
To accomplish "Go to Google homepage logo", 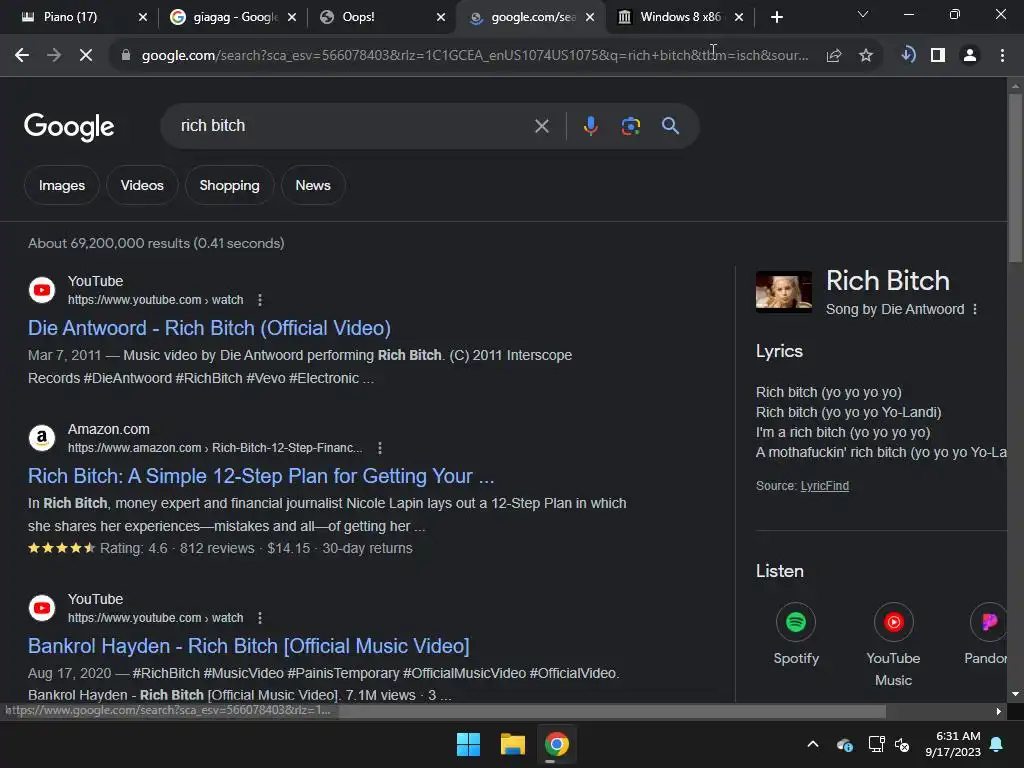I will pyautogui.click(x=69, y=127).
